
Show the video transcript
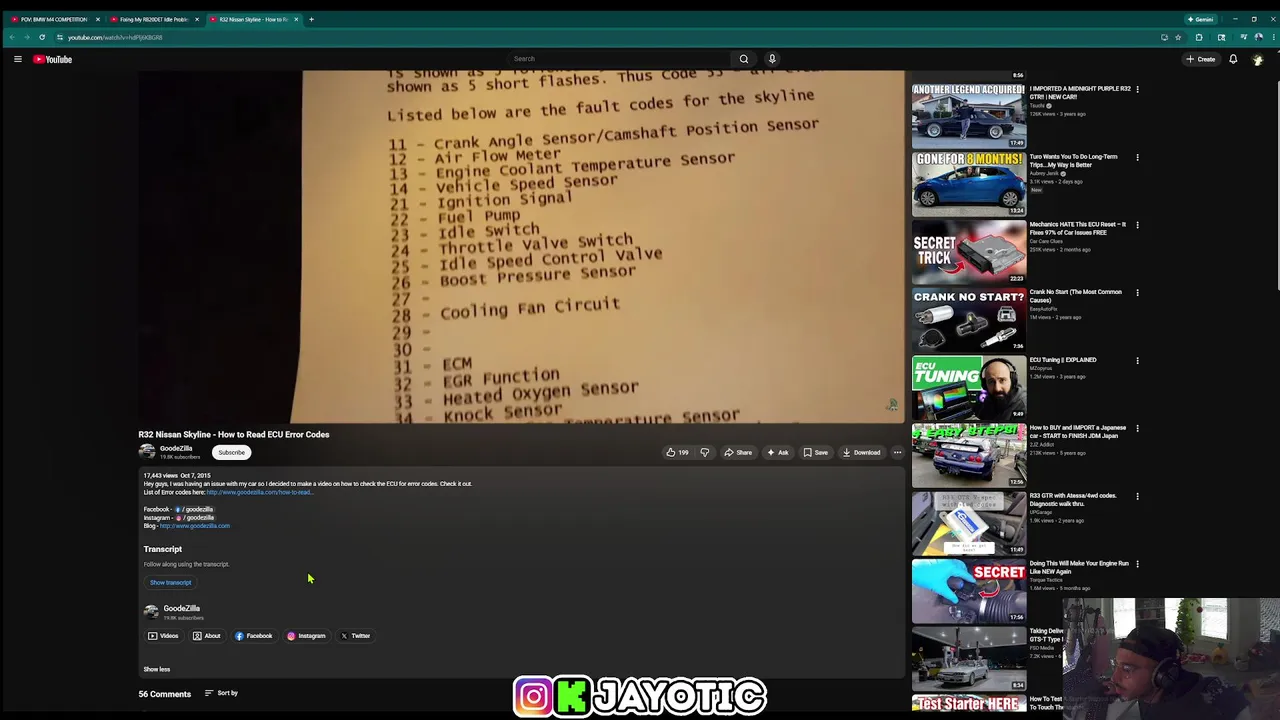point(170,582)
